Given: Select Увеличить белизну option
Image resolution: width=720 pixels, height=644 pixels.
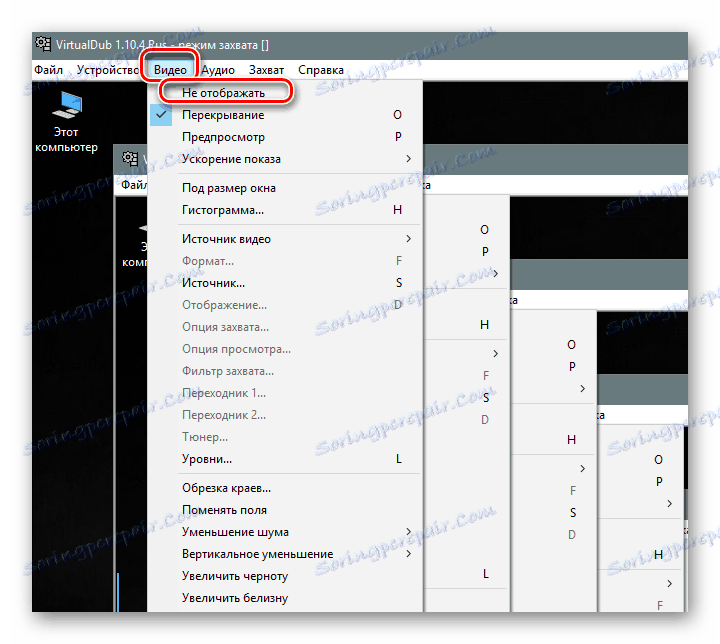Looking at the screenshot, I should (285, 598).
